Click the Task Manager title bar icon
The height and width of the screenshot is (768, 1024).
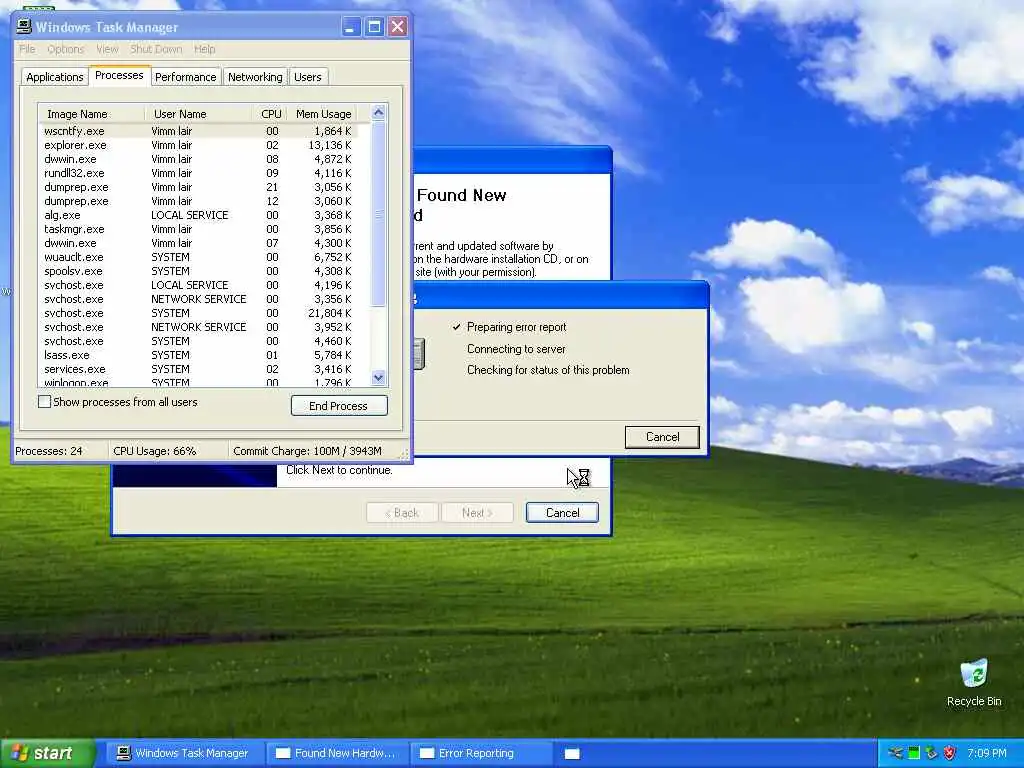tap(24, 27)
